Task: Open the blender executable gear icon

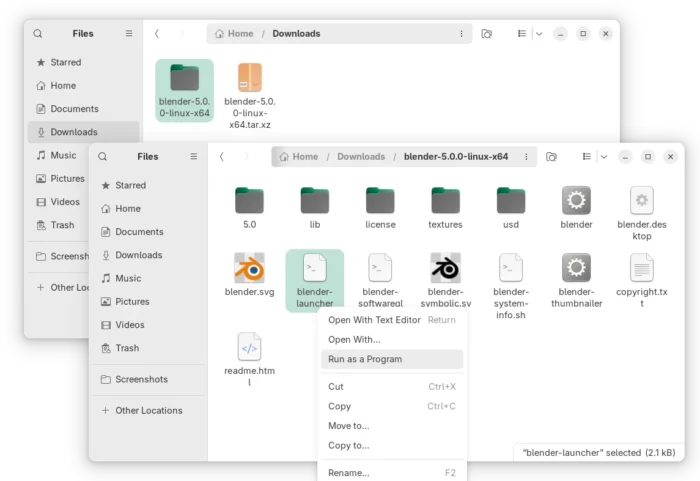Action: [x=576, y=201]
